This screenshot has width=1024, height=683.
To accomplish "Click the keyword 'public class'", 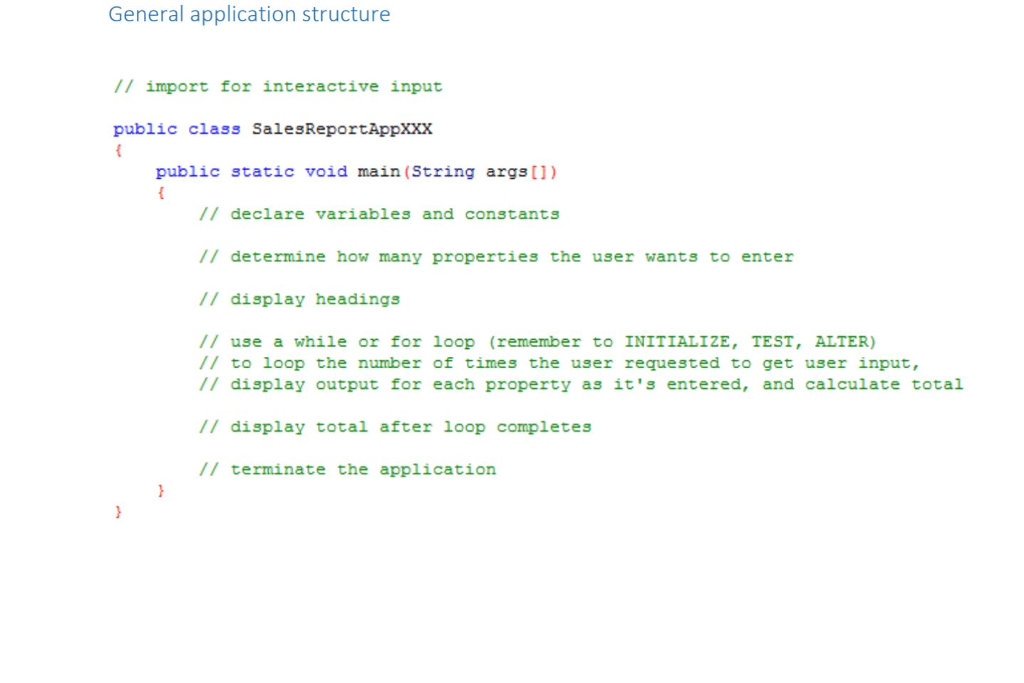I will point(177,128).
